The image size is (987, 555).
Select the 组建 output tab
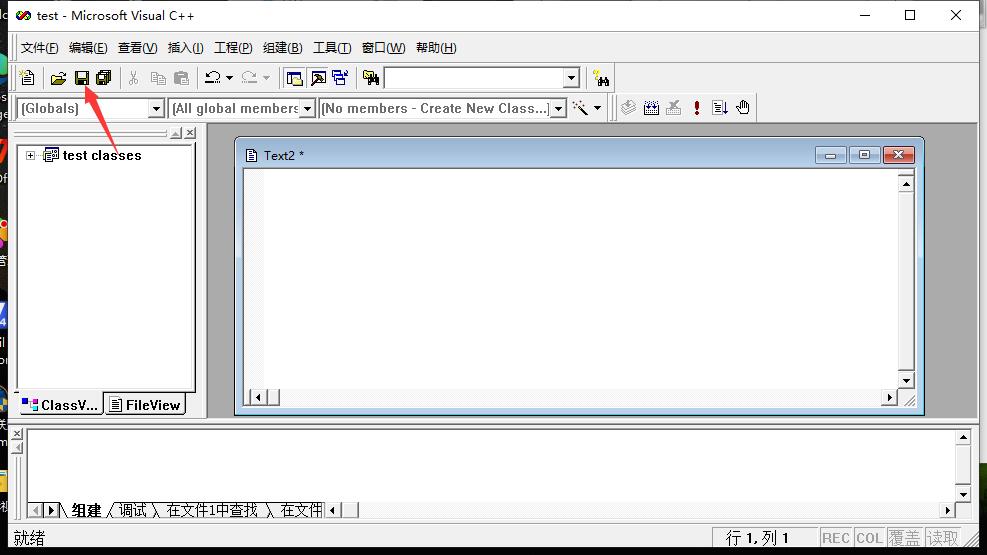86,510
